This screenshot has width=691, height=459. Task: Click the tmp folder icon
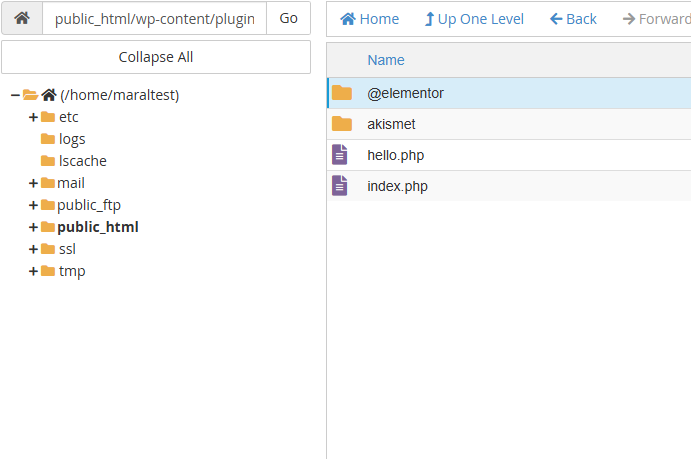[48, 271]
